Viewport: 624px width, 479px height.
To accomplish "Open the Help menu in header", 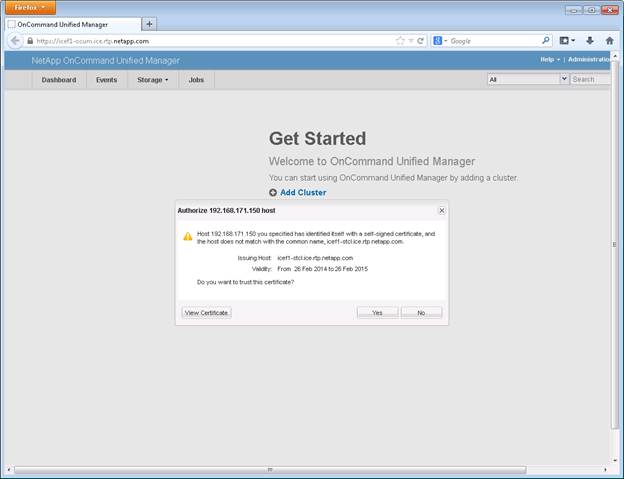I will coord(550,59).
